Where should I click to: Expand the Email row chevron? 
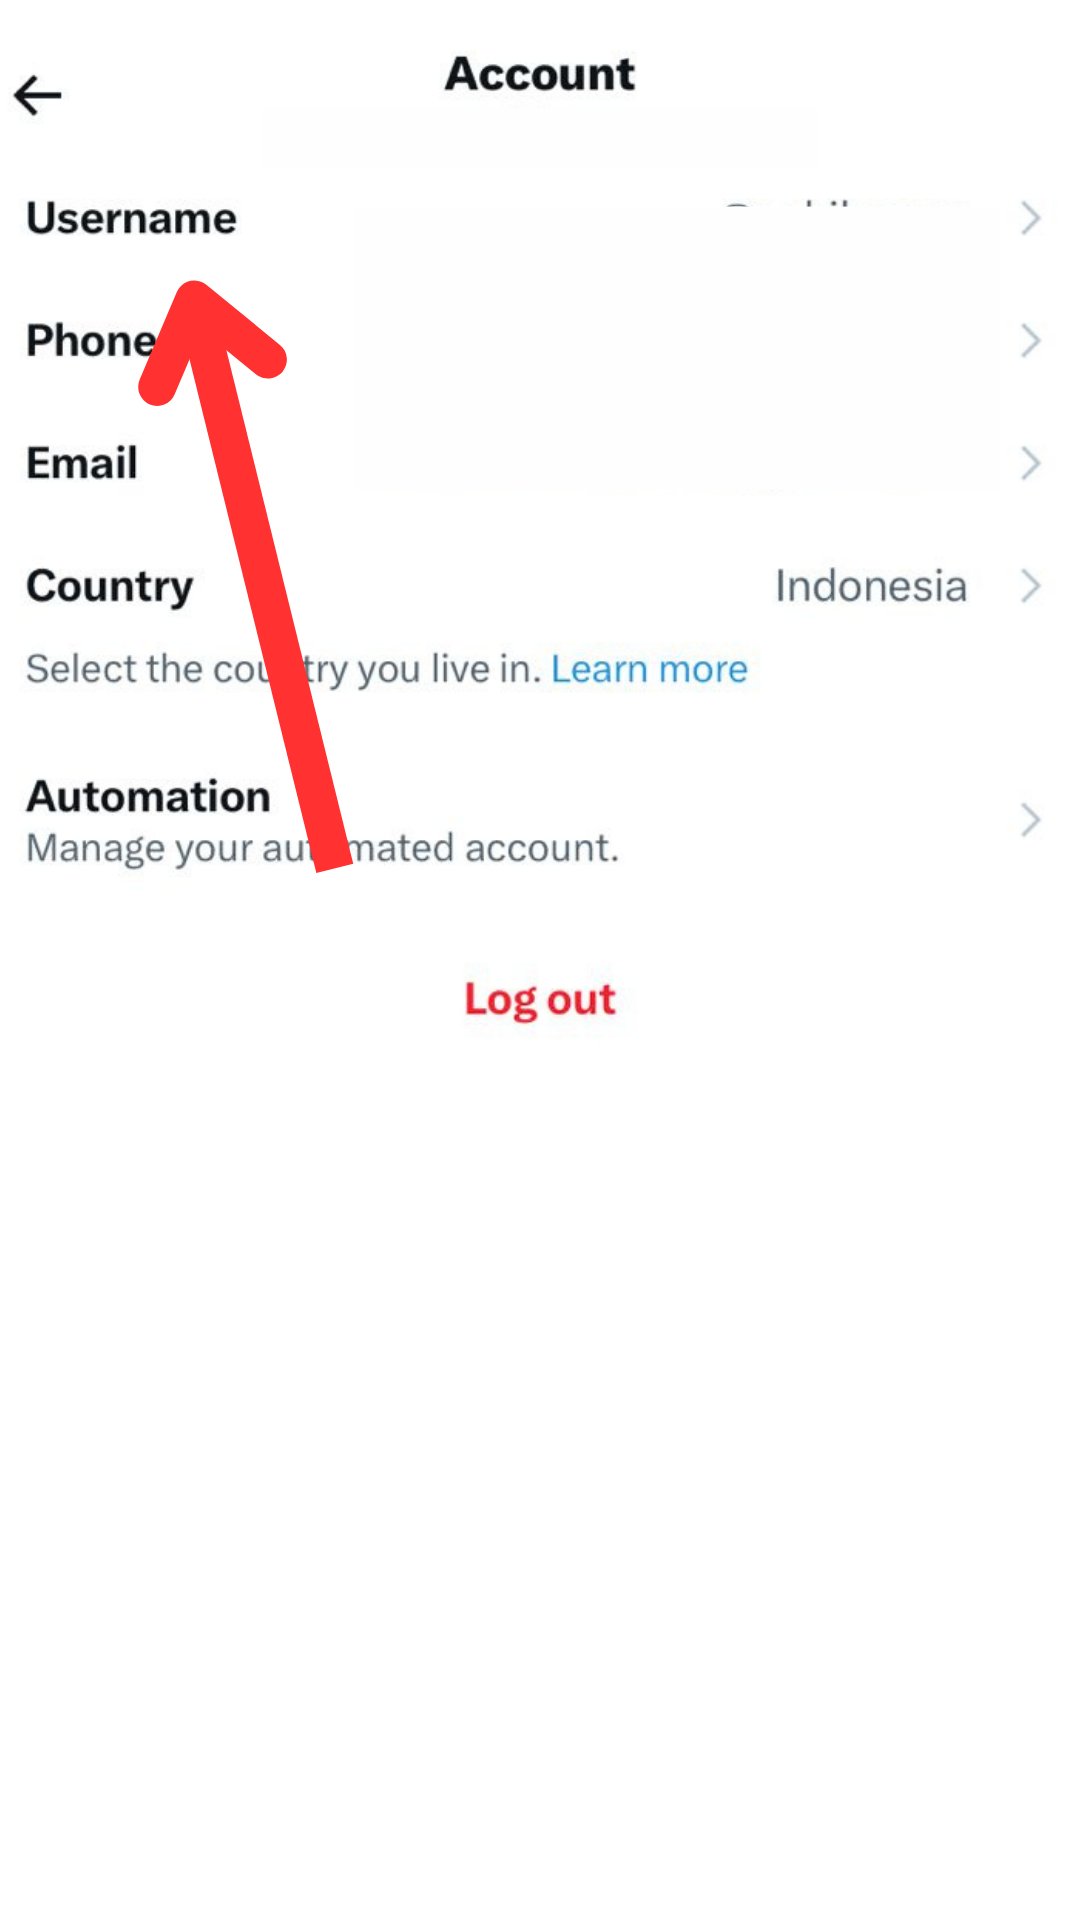pos(1031,463)
